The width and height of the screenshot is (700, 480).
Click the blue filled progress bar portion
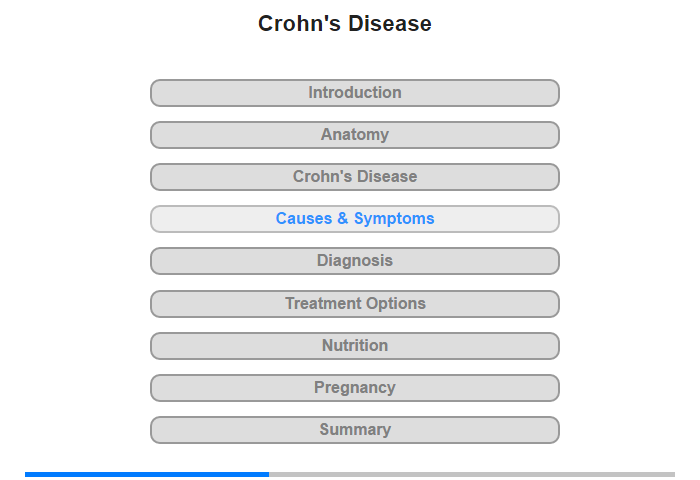click(147, 474)
